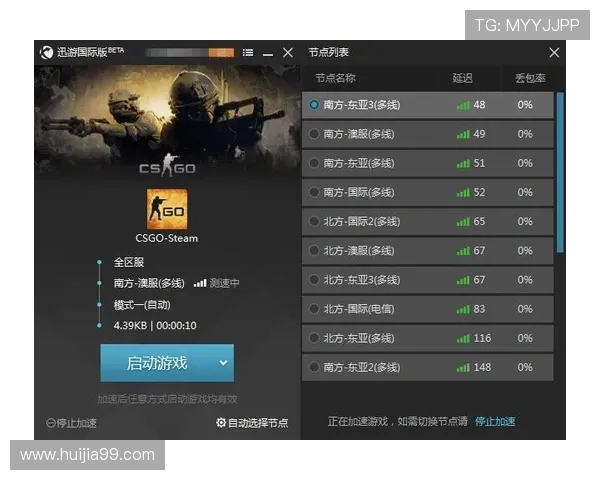The image size is (600, 480).
Task: Select the 南方-澳服(多线) node radio button
Action: point(314,134)
